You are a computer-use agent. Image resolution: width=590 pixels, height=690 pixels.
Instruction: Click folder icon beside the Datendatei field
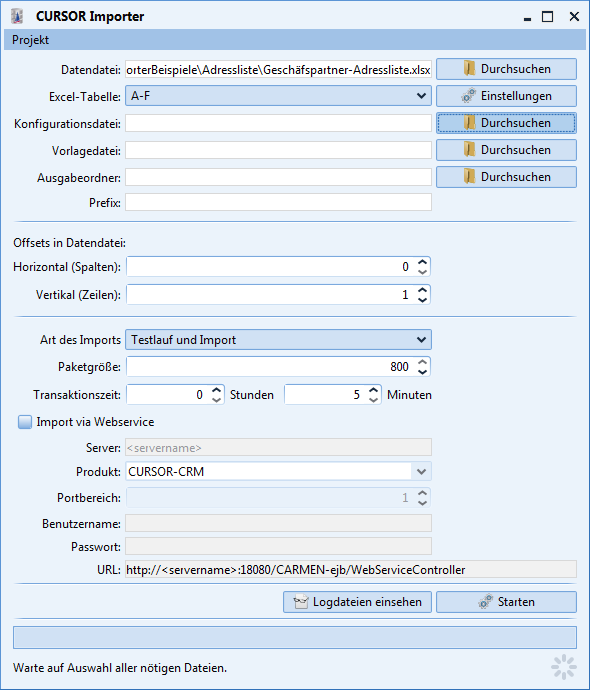(469, 69)
